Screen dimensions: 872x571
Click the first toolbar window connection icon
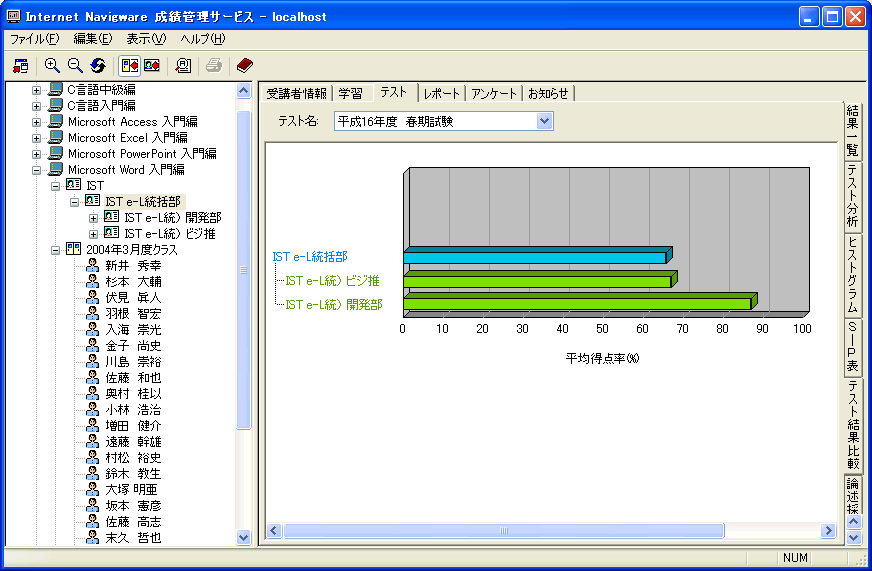coord(21,66)
